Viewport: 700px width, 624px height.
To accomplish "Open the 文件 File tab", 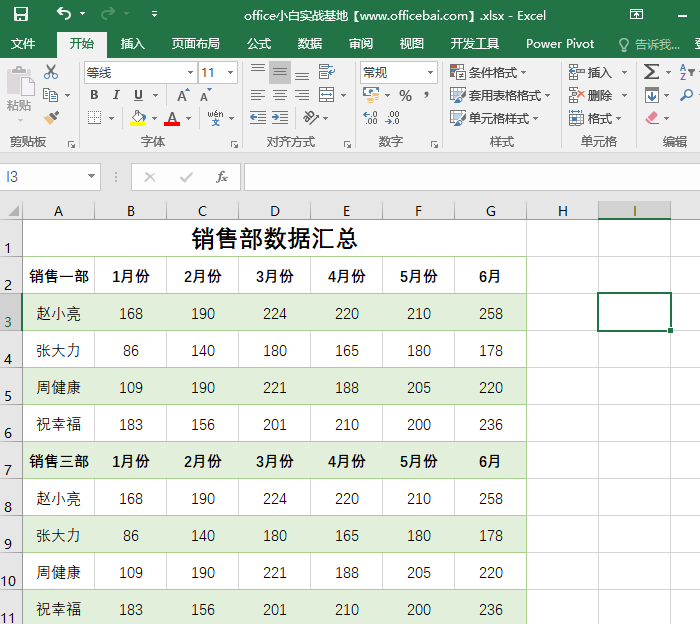I will (23, 44).
